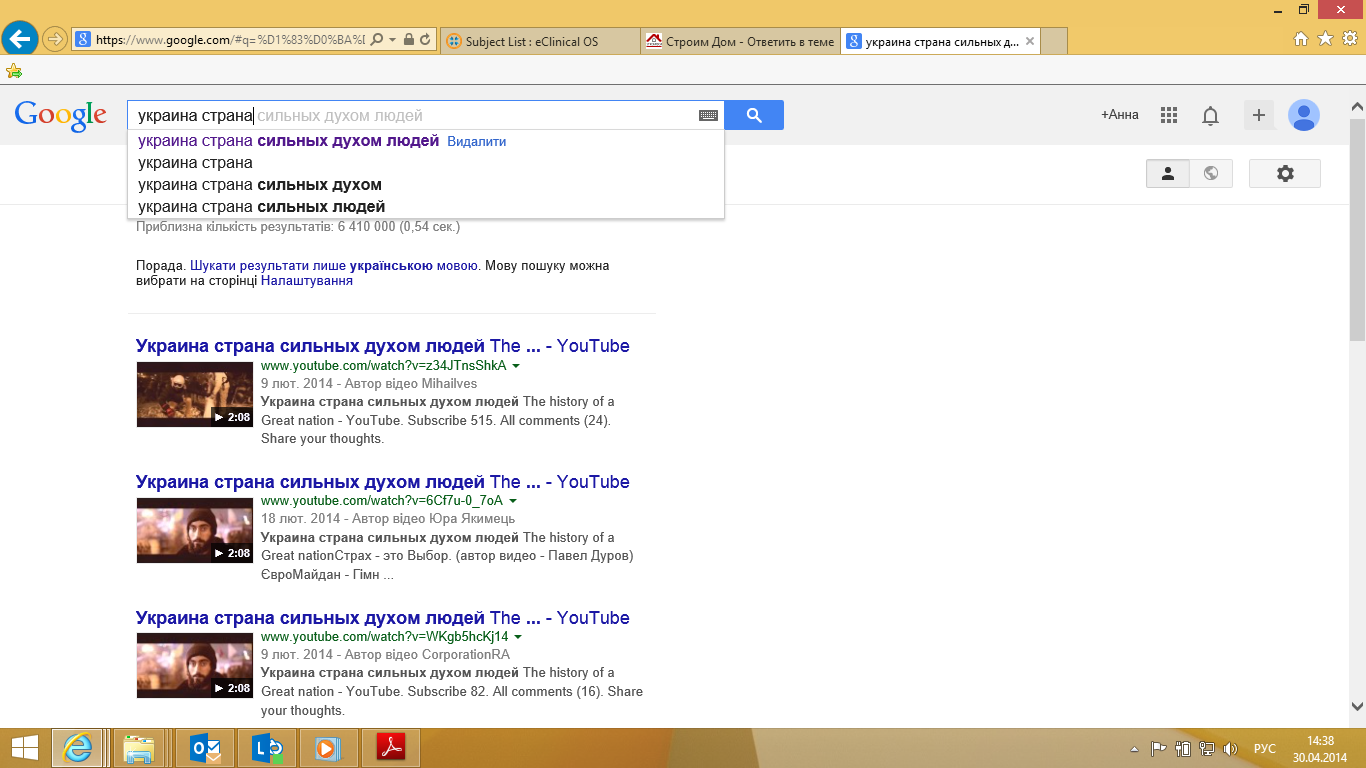Image resolution: width=1366 pixels, height=768 pixels.
Task: Switch to the Строим Дом tab
Action: click(x=740, y=41)
